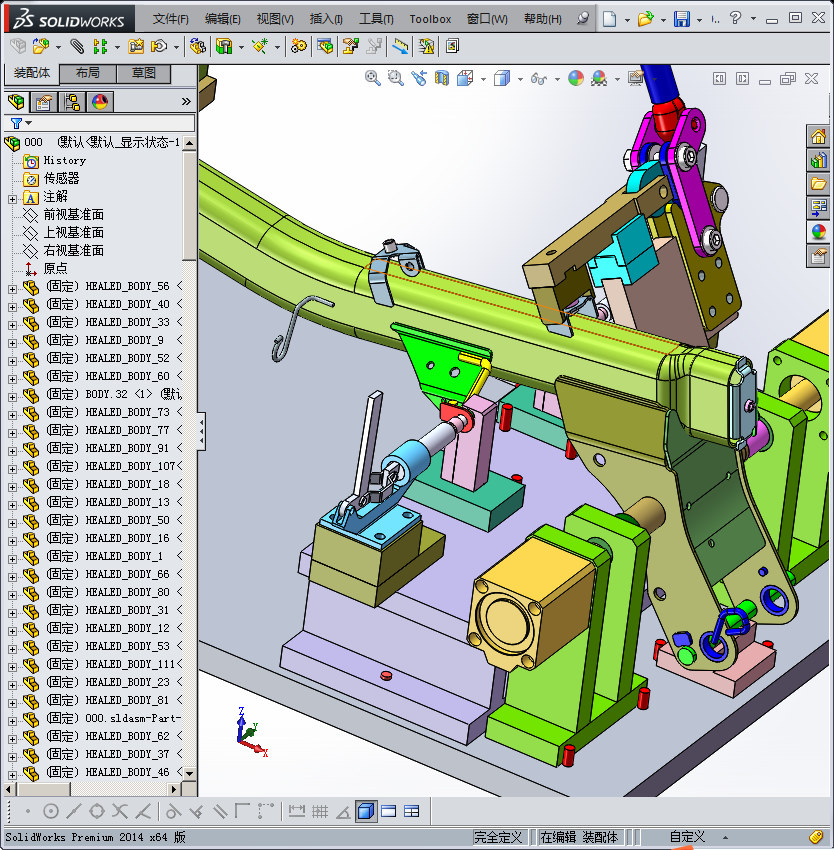Select the History tree item
This screenshot has height=850, width=834.
point(65,160)
